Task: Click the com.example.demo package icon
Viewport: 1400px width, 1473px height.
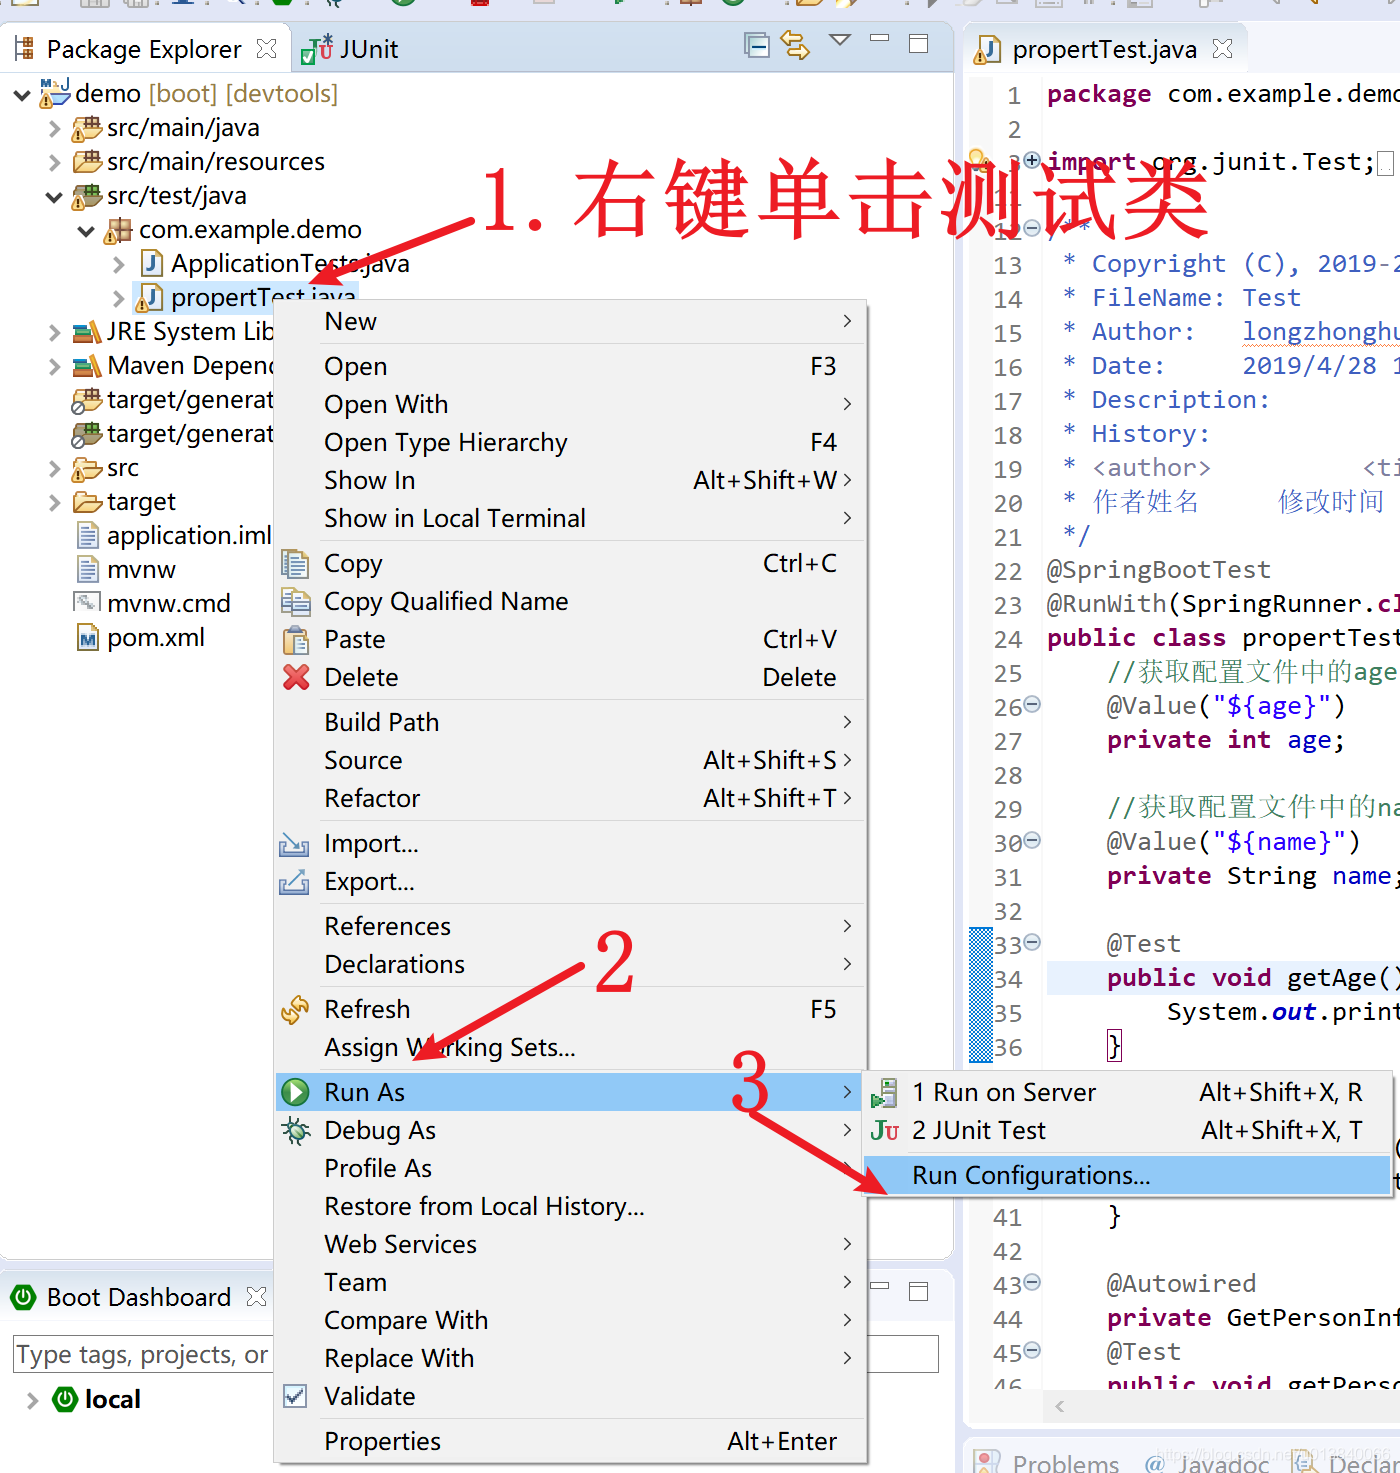Action: [118, 230]
